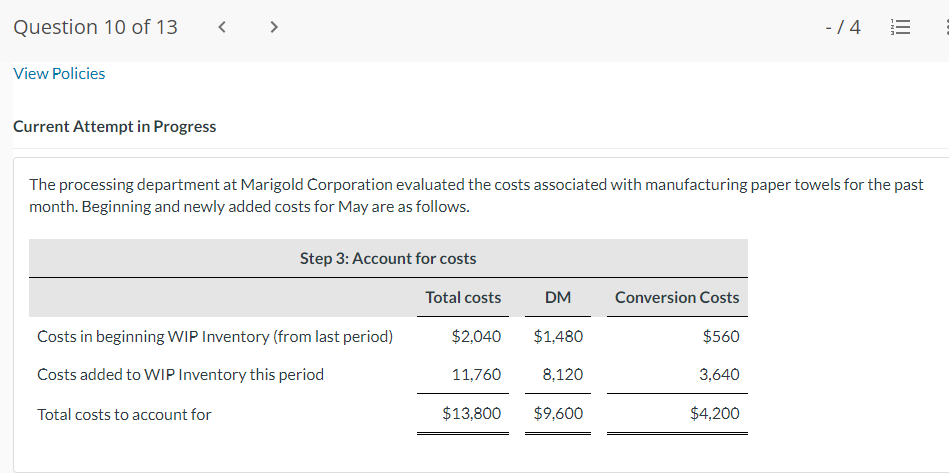The height and width of the screenshot is (473, 949).
Task: Go to the previous question arrow
Action: pos(220,28)
